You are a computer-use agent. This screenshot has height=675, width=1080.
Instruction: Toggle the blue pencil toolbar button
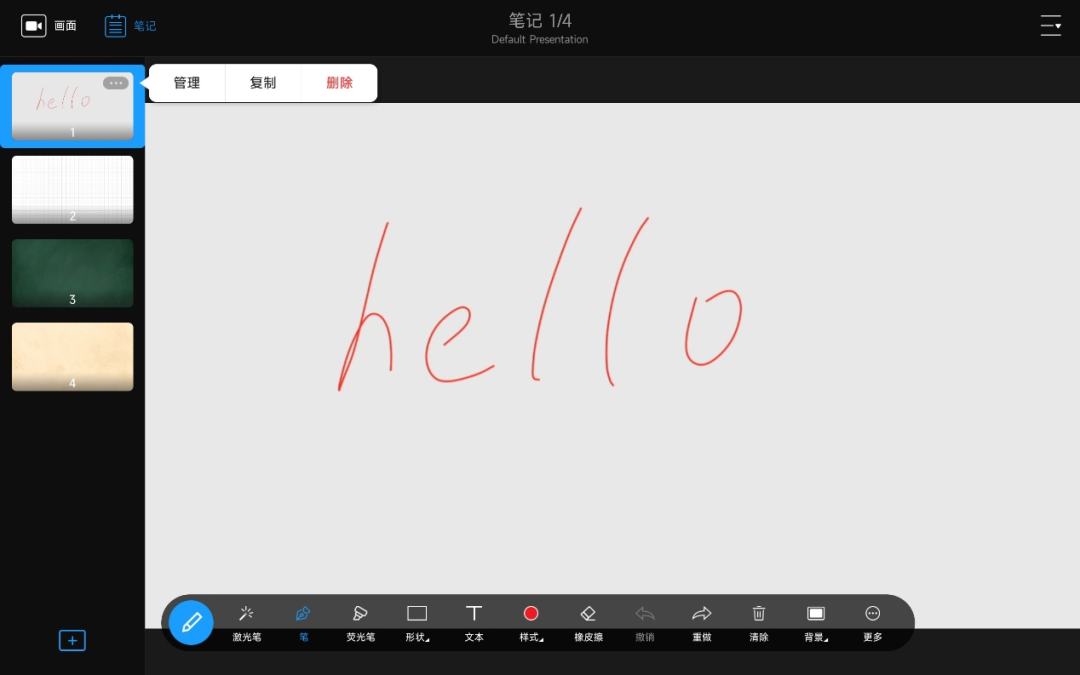[x=191, y=623]
